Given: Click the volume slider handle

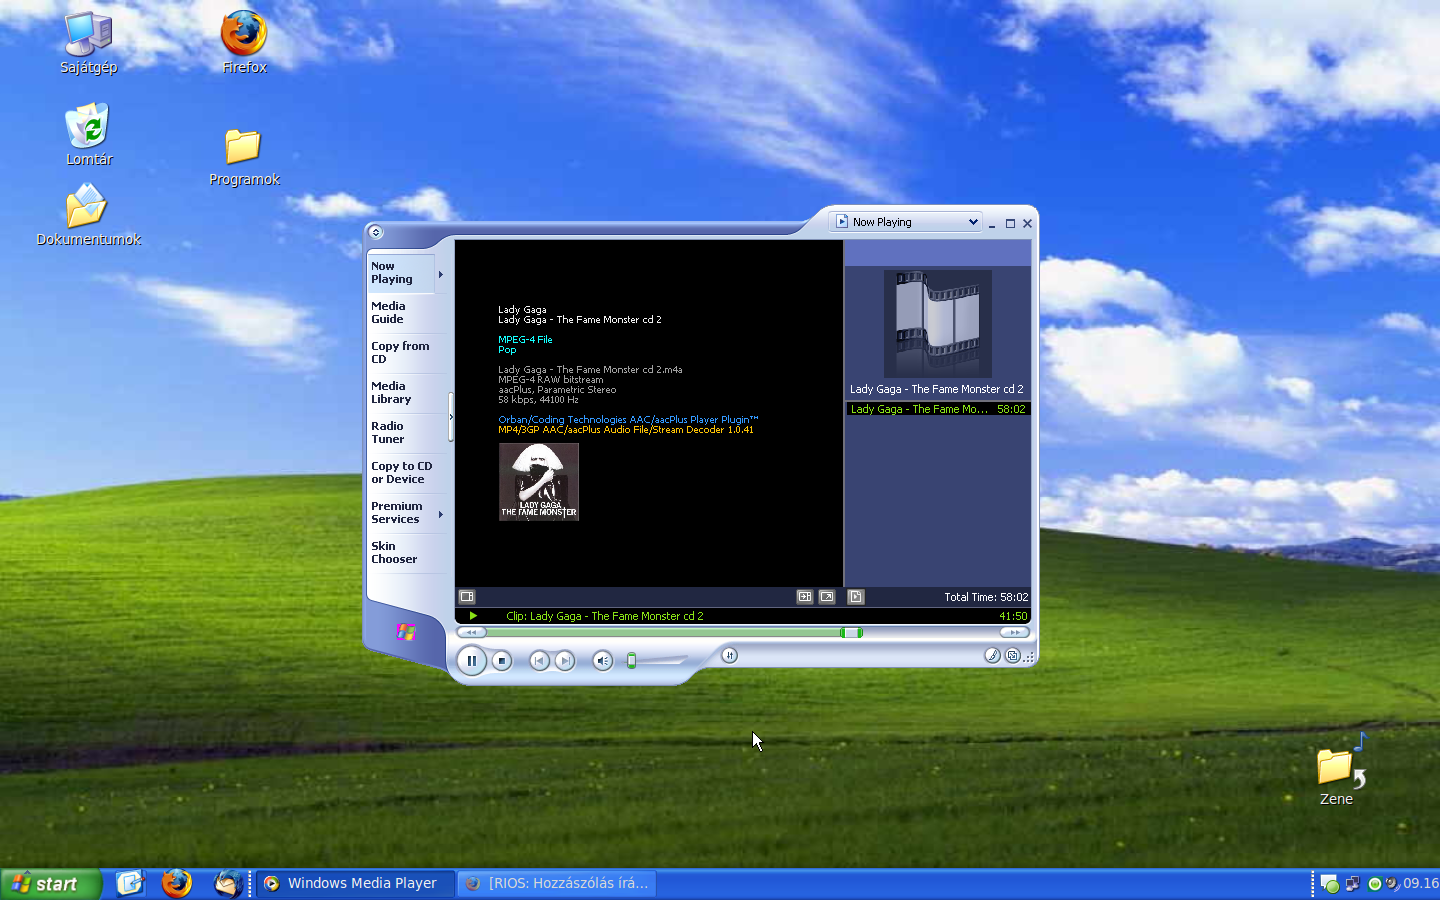Looking at the screenshot, I should pyautogui.click(x=631, y=660).
